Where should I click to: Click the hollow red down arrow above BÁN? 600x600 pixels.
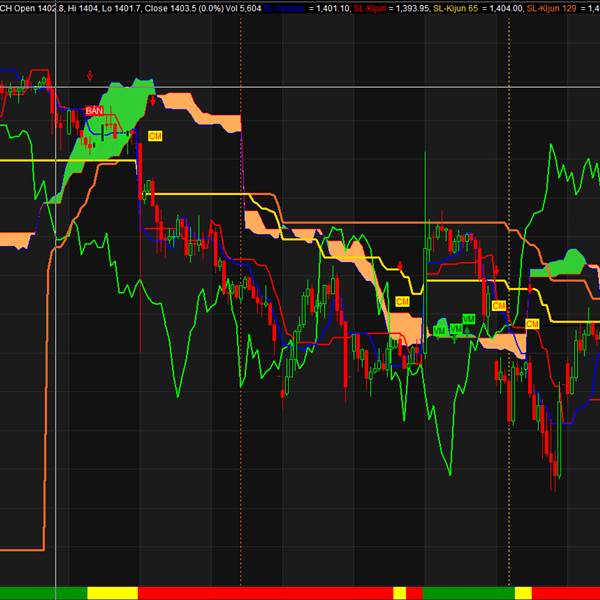[x=90, y=75]
